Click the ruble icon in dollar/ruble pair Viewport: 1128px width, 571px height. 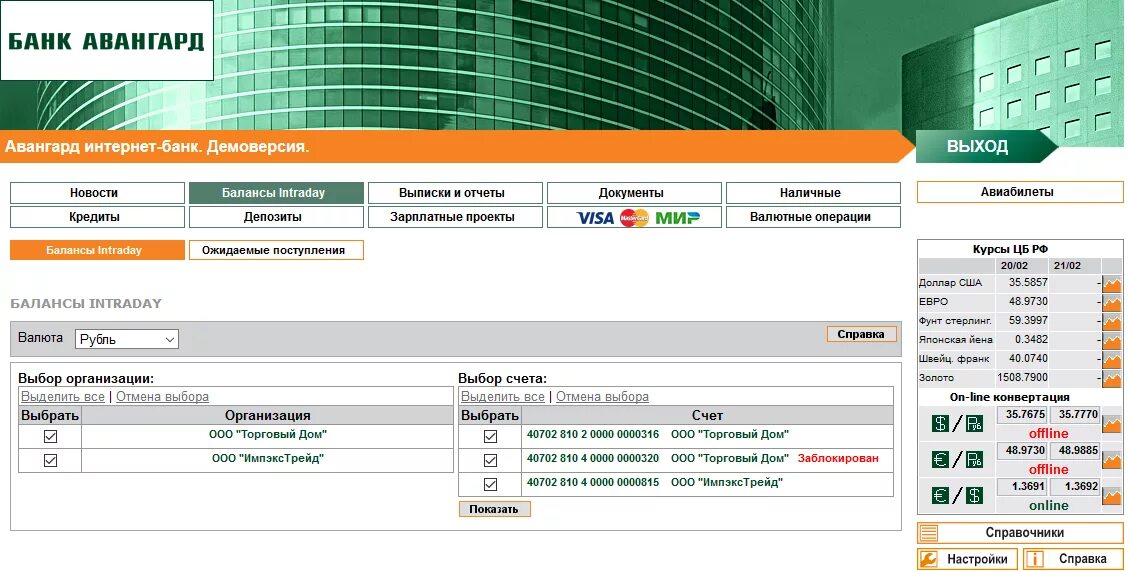[974, 424]
